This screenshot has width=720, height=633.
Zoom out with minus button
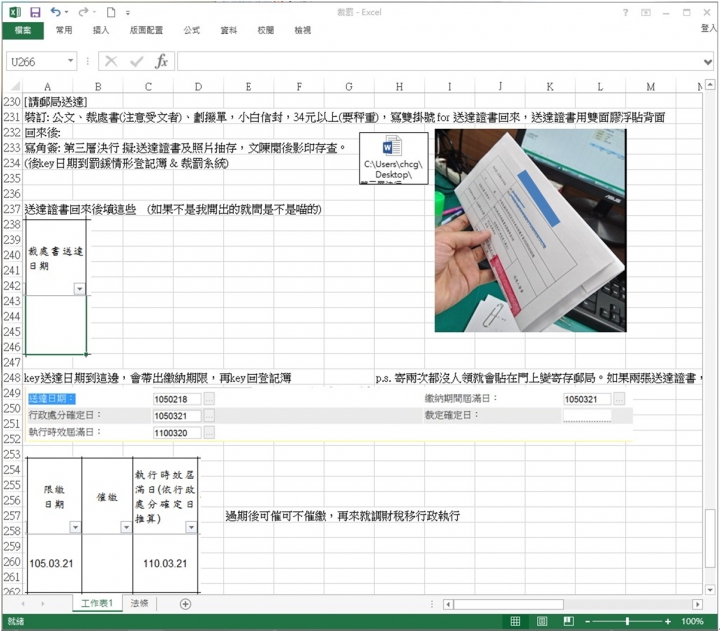click(587, 622)
